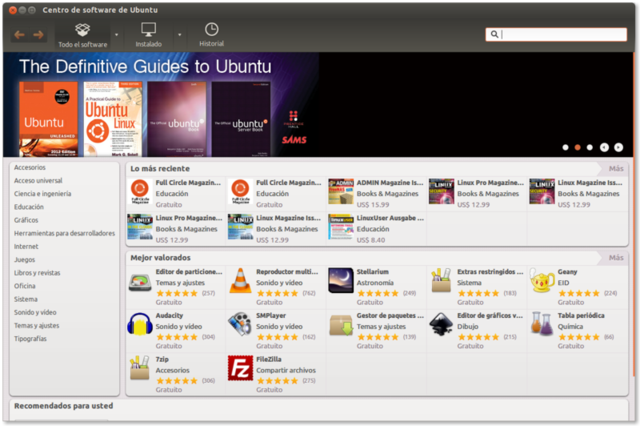The height and width of the screenshot is (426, 640).
Task: Click the Audacity star rating
Action: pyautogui.click(x=177, y=337)
